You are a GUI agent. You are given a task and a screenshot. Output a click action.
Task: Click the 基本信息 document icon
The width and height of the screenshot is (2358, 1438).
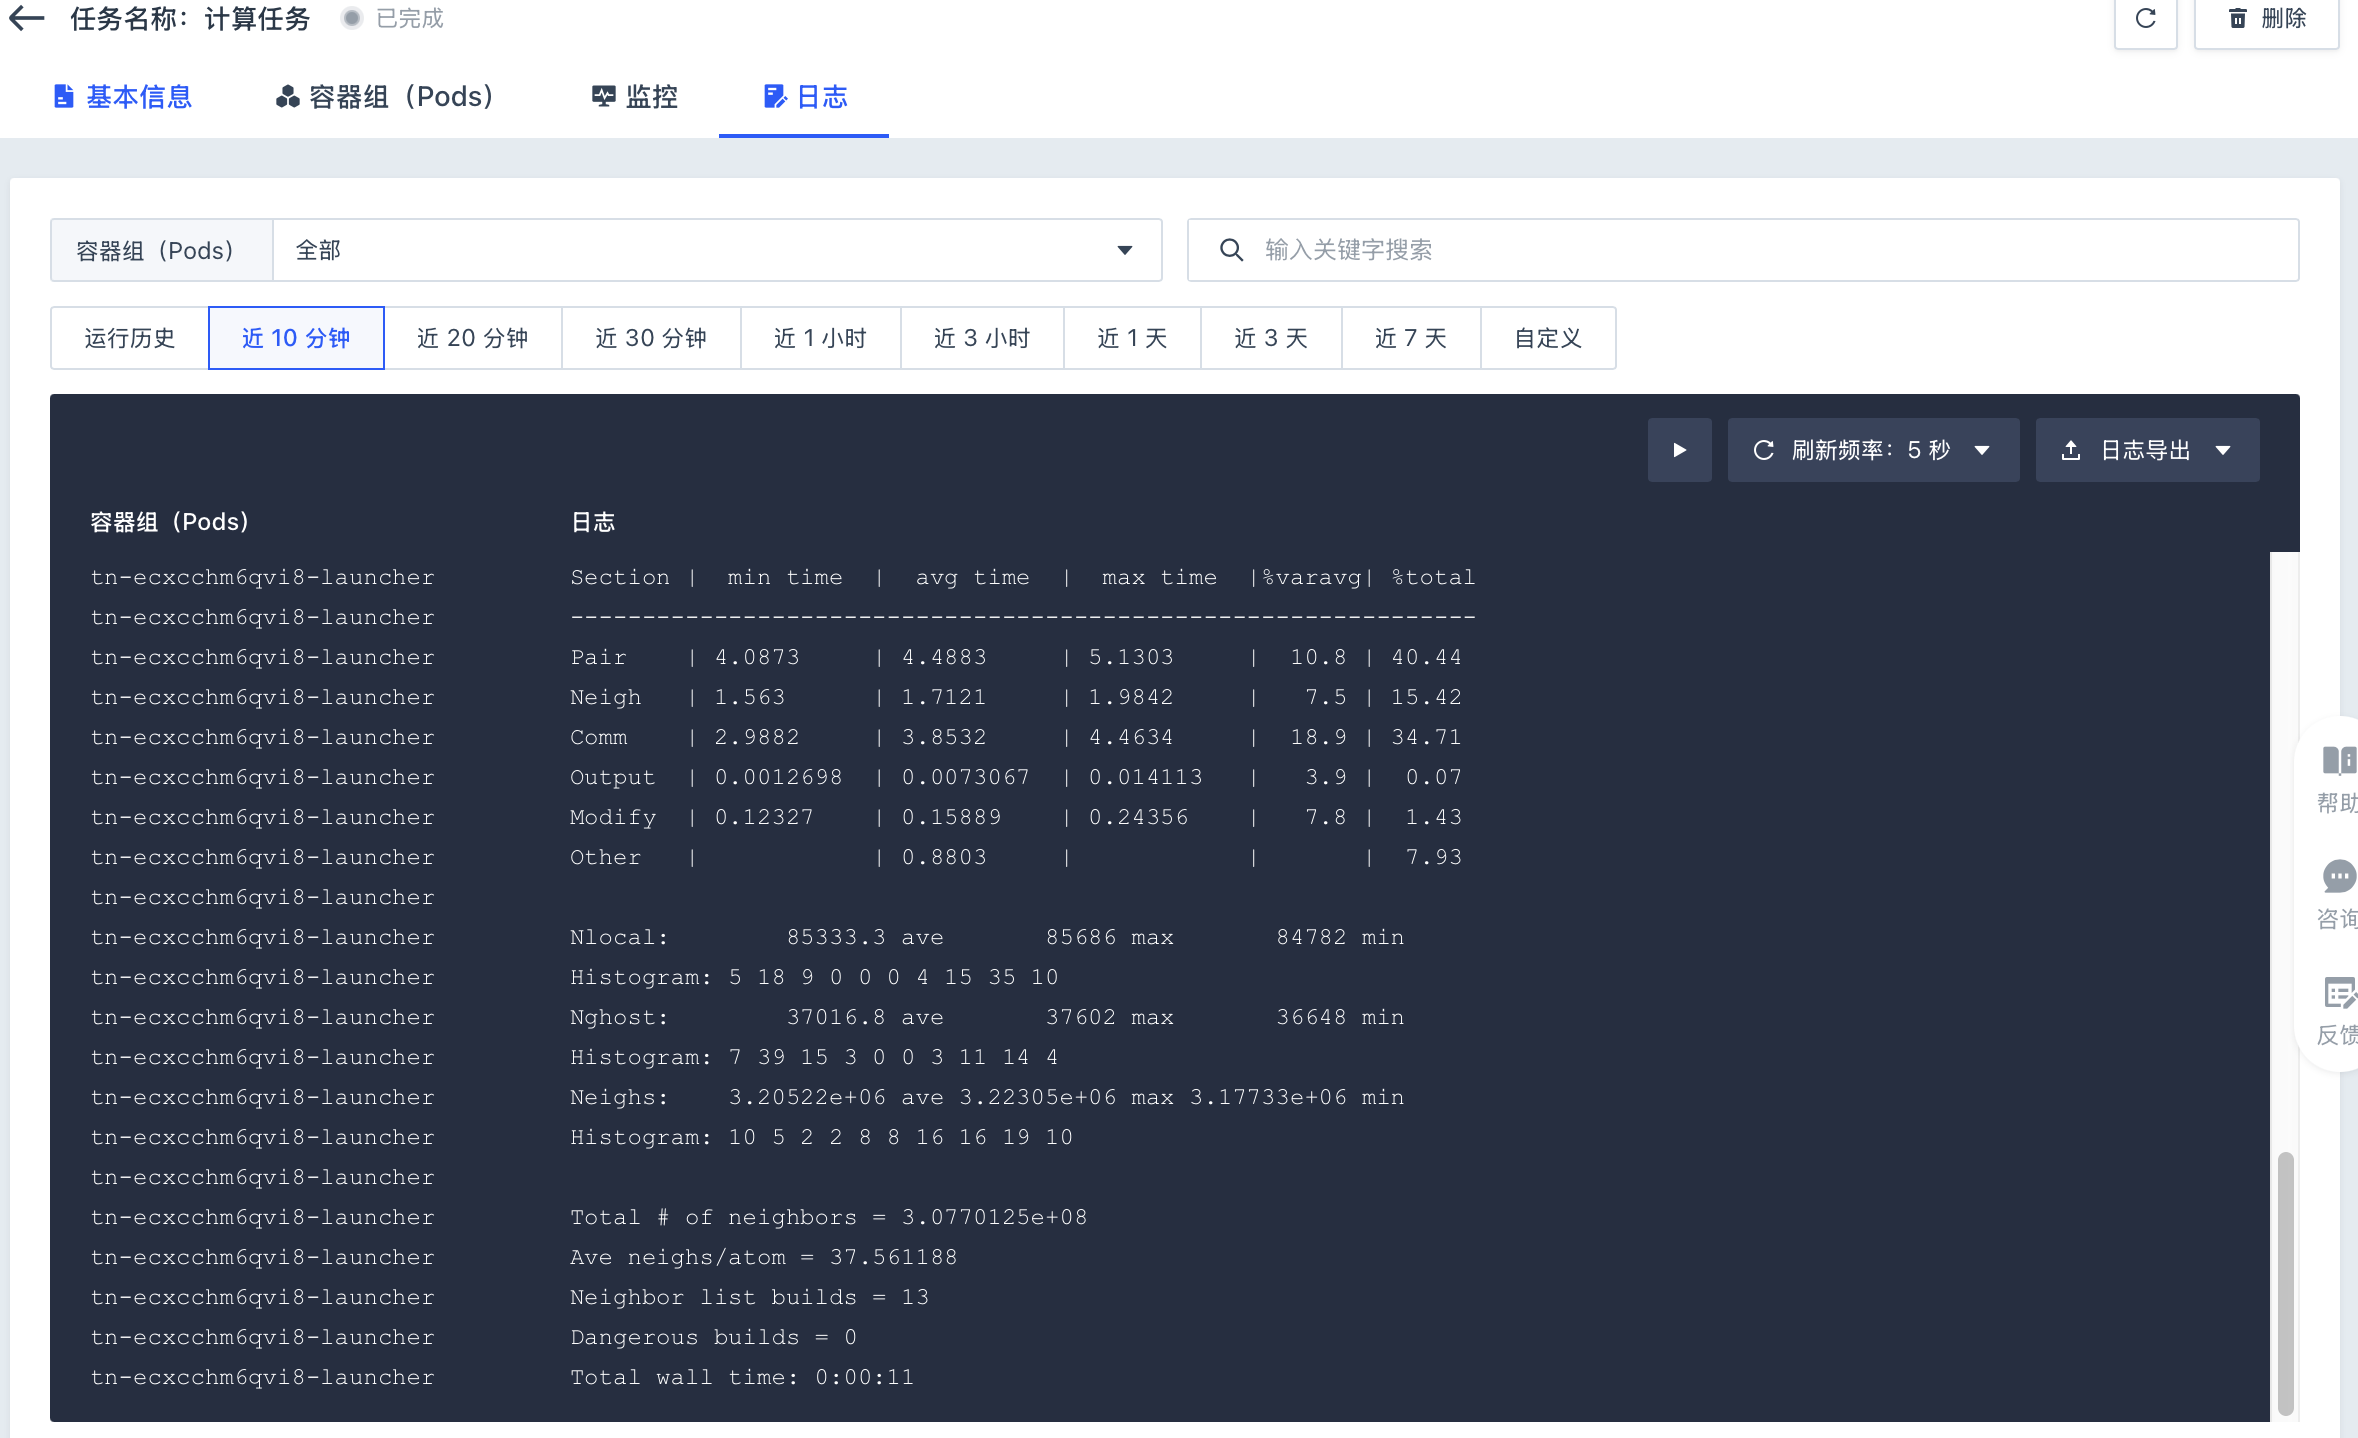63,97
